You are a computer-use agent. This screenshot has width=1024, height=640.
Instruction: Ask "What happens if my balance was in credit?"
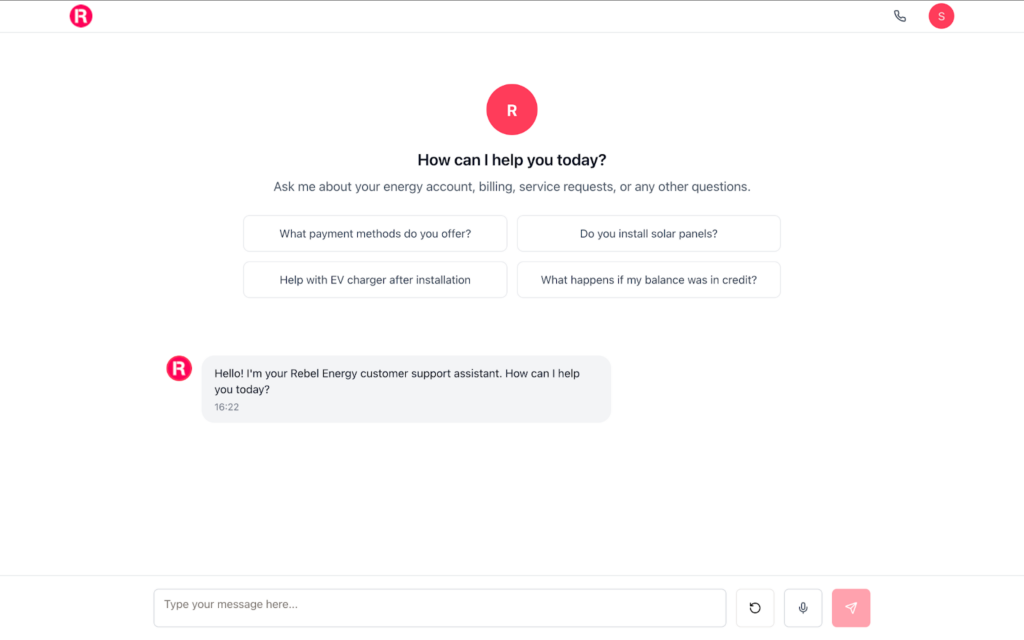[x=649, y=280]
